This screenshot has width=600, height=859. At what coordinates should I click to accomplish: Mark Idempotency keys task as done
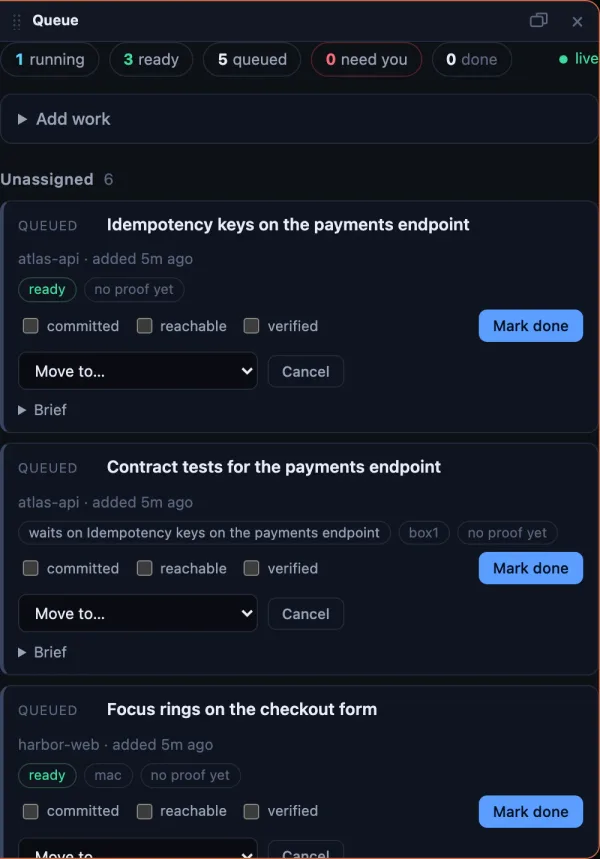pos(530,326)
